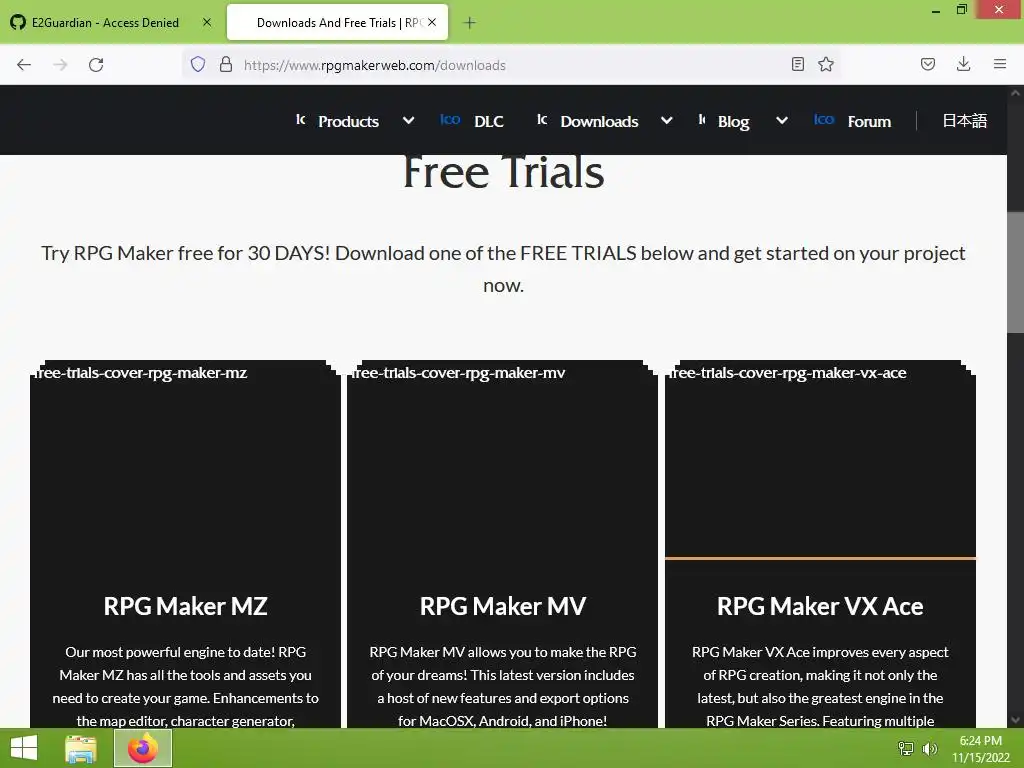Open File Explorer from the taskbar

81,749
